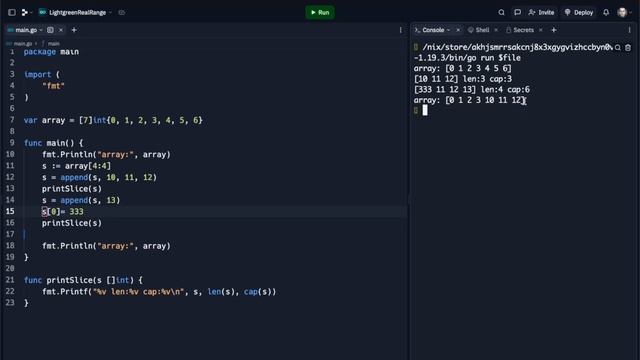The height and width of the screenshot is (360, 640).
Task: Click the layout icon in the main.go tab
Action: (x=50, y=30)
